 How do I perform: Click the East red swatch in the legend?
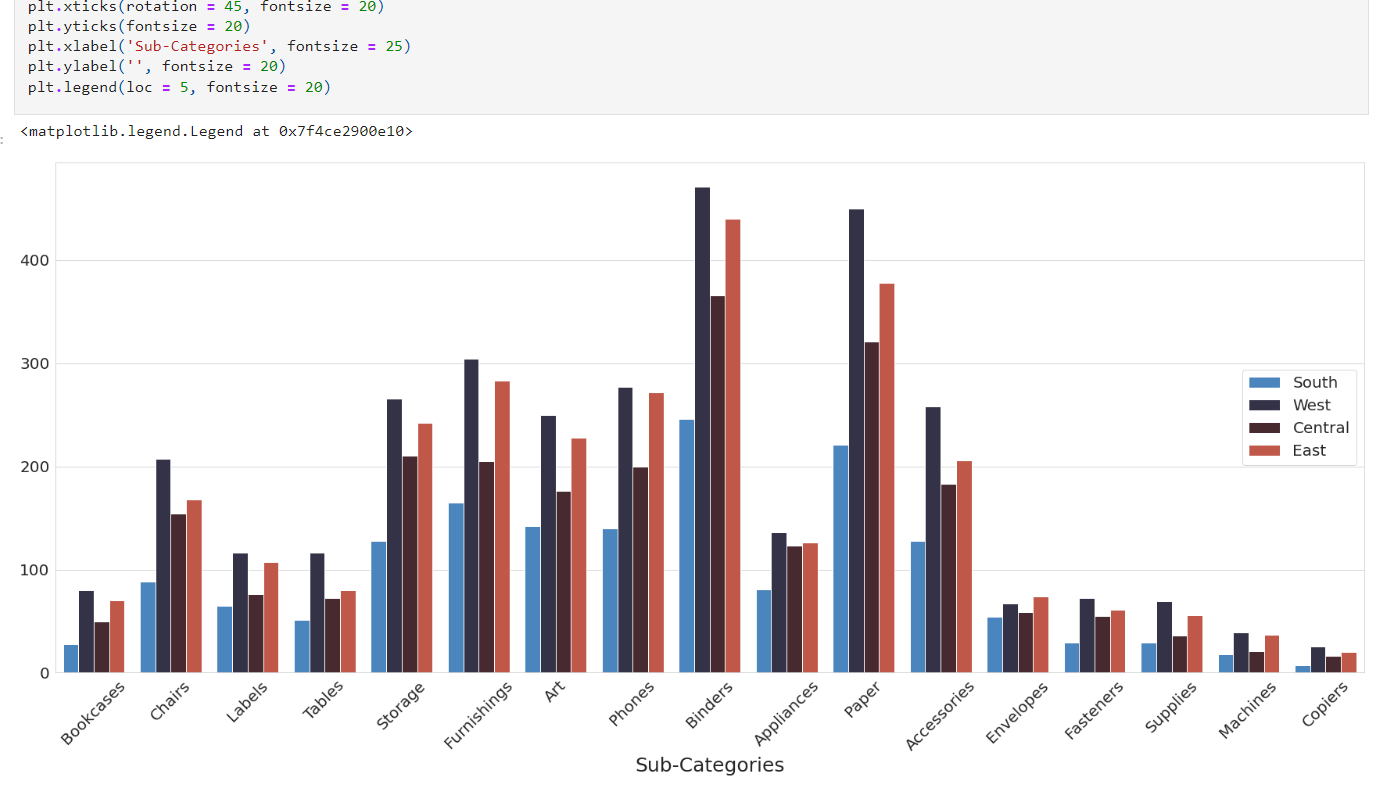point(1264,451)
